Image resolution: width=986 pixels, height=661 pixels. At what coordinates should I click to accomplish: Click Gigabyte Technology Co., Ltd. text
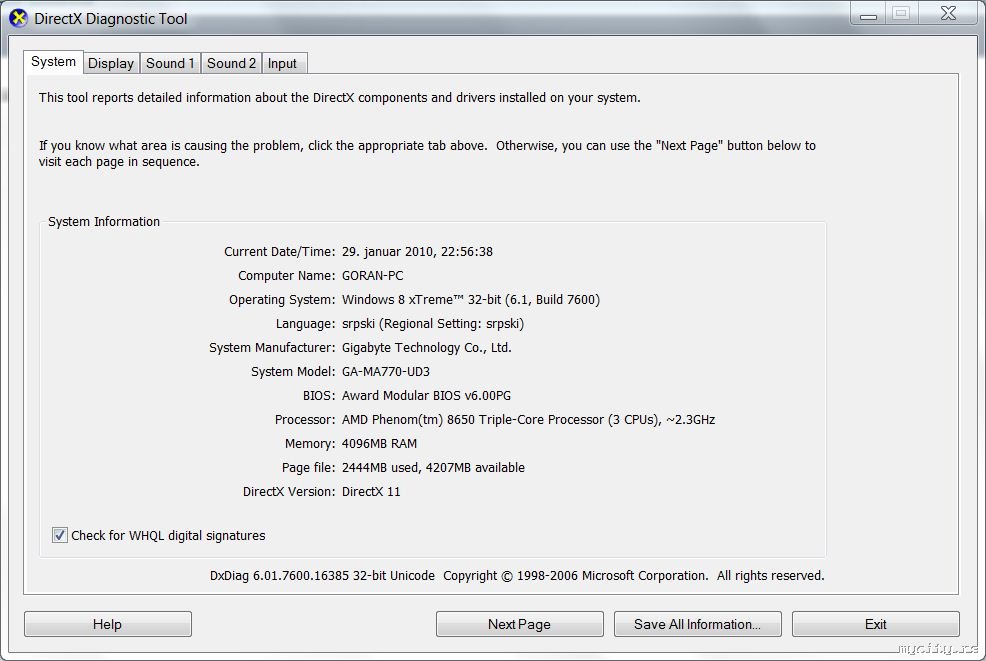click(426, 347)
